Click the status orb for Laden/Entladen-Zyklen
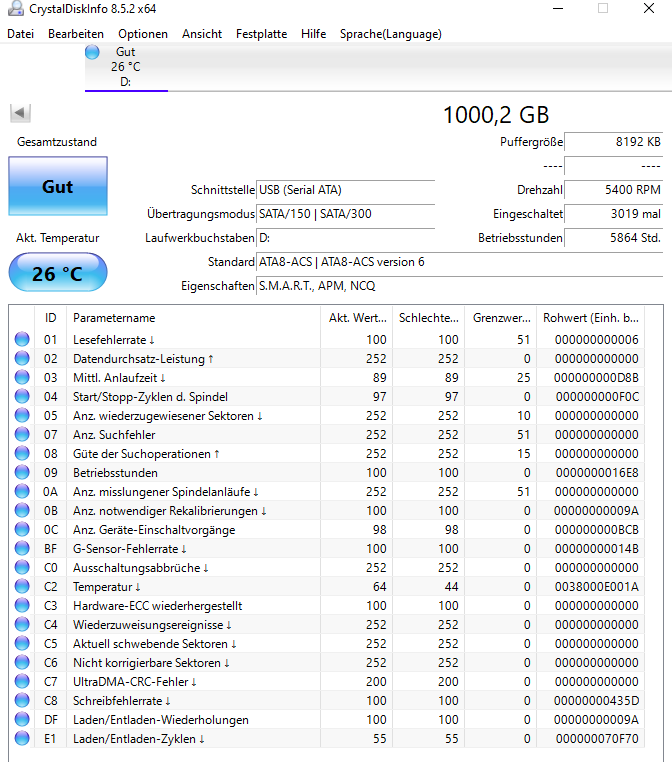The width and height of the screenshot is (672, 762). point(22,738)
